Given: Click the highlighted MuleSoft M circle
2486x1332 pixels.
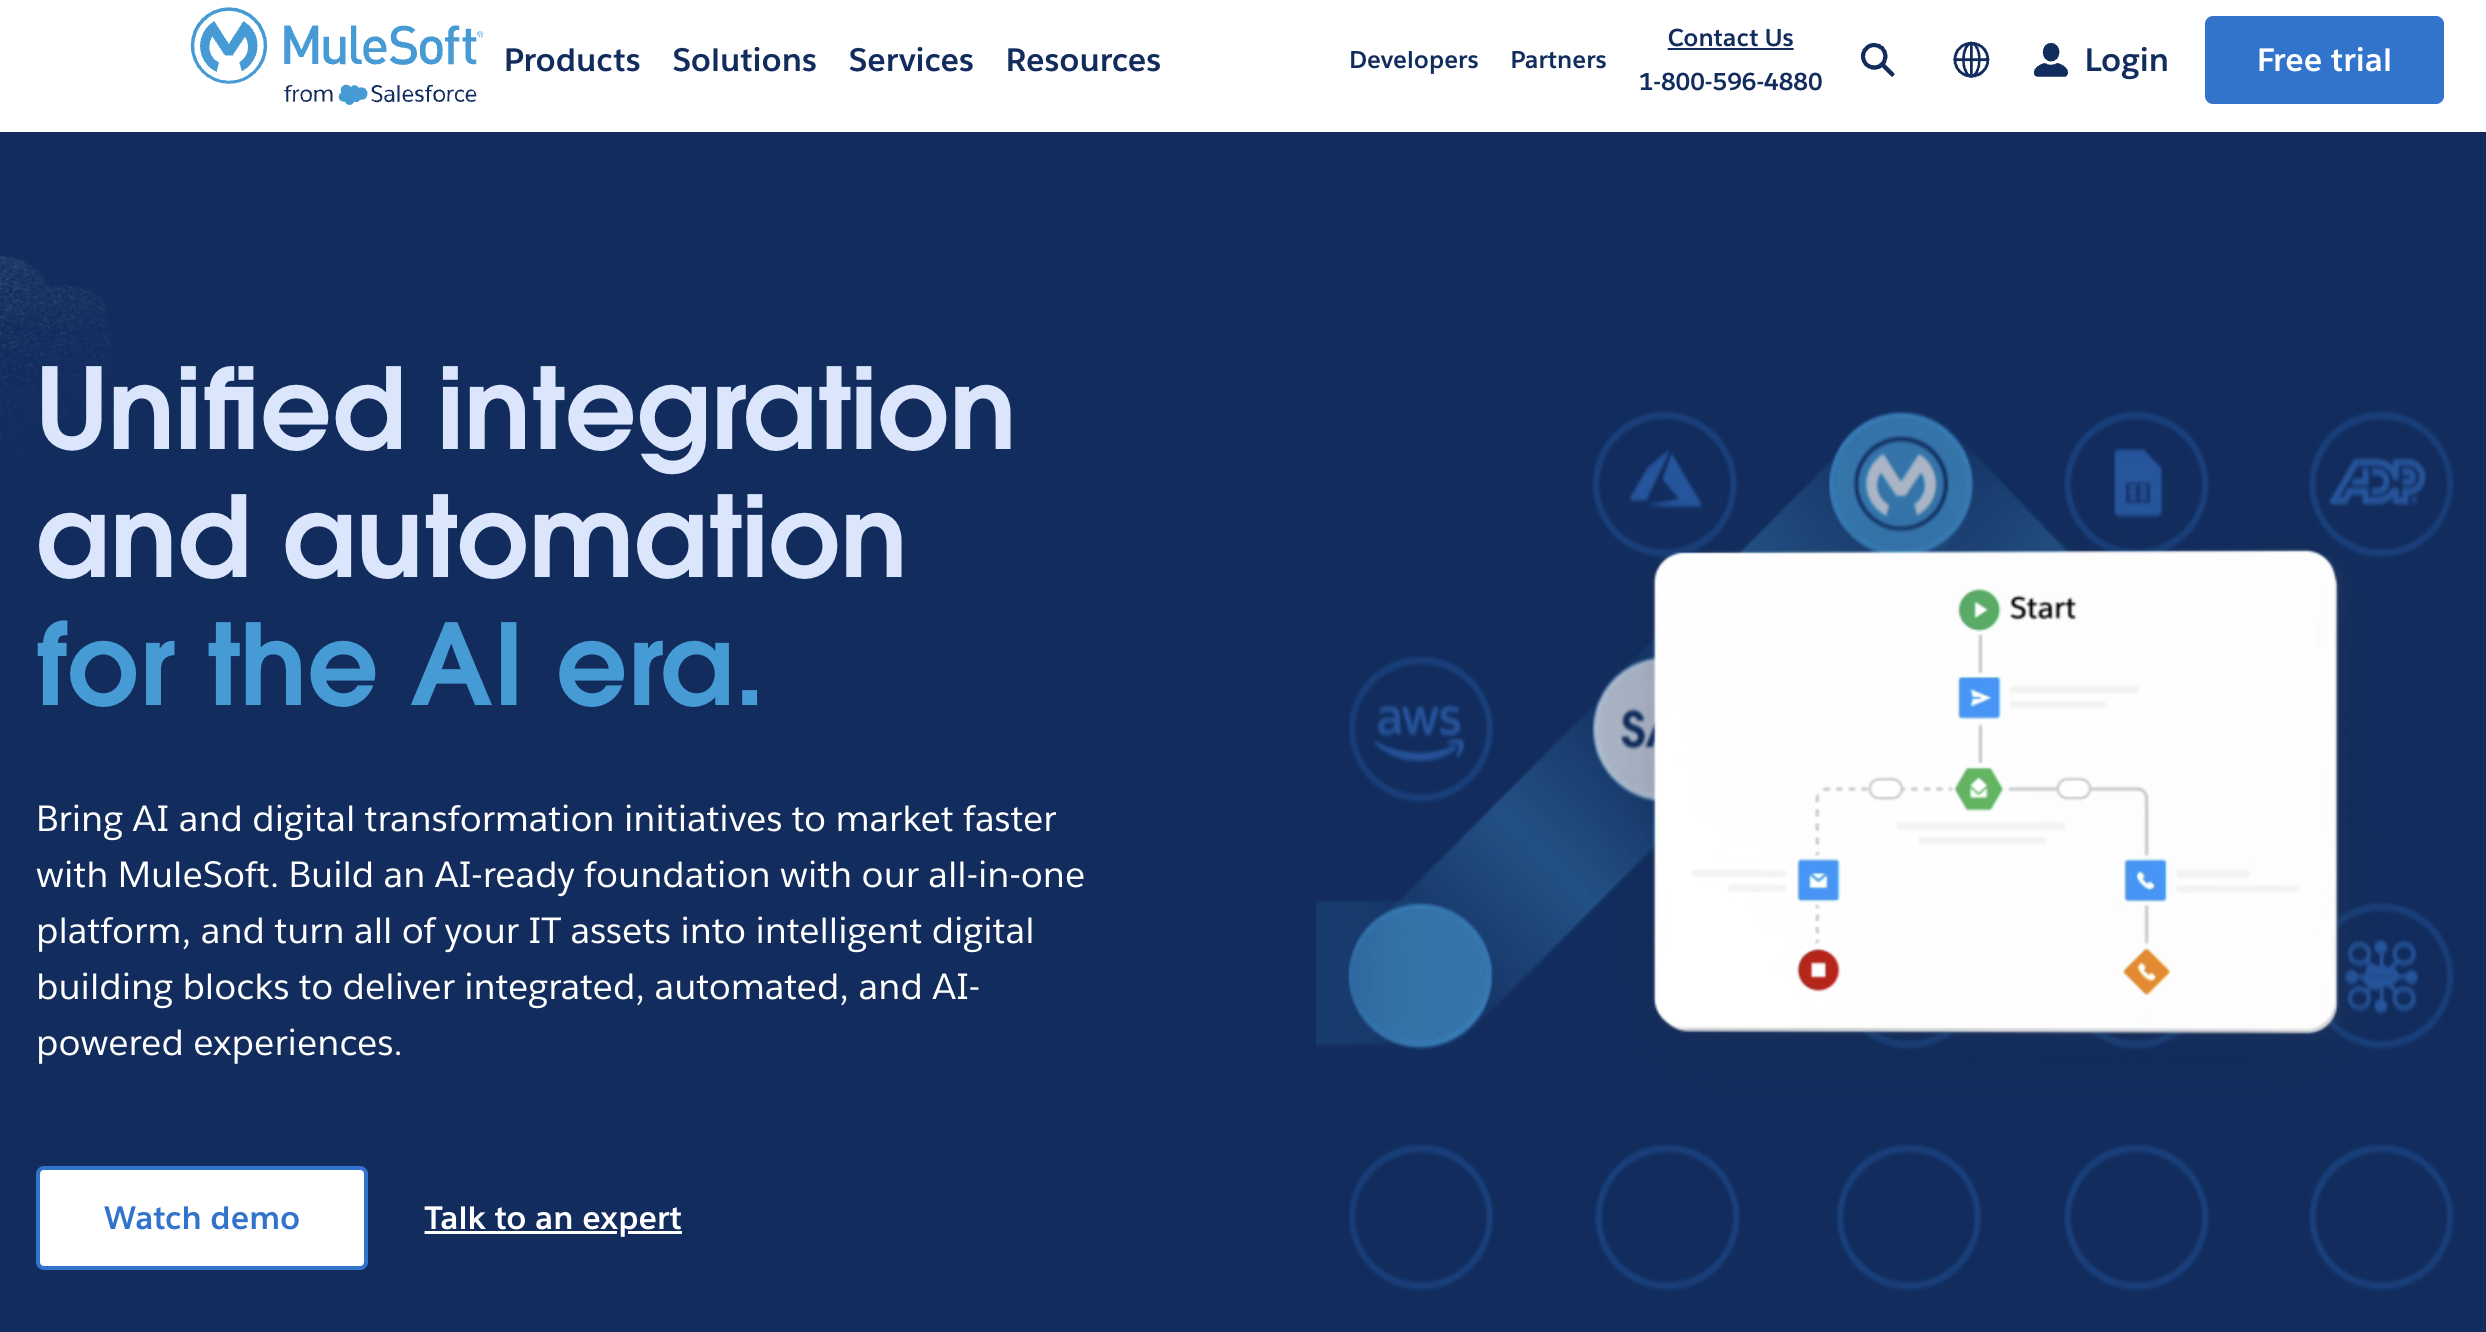Looking at the screenshot, I should (x=1901, y=483).
